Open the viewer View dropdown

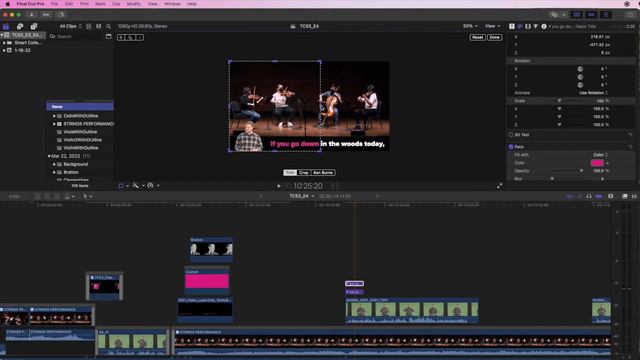coord(492,26)
